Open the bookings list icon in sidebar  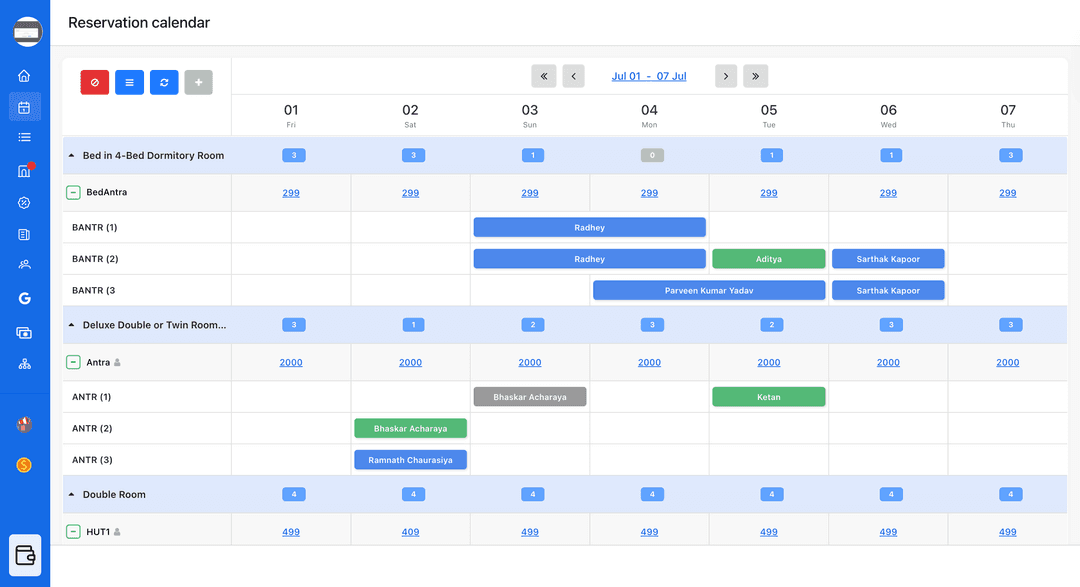[24, 137]
